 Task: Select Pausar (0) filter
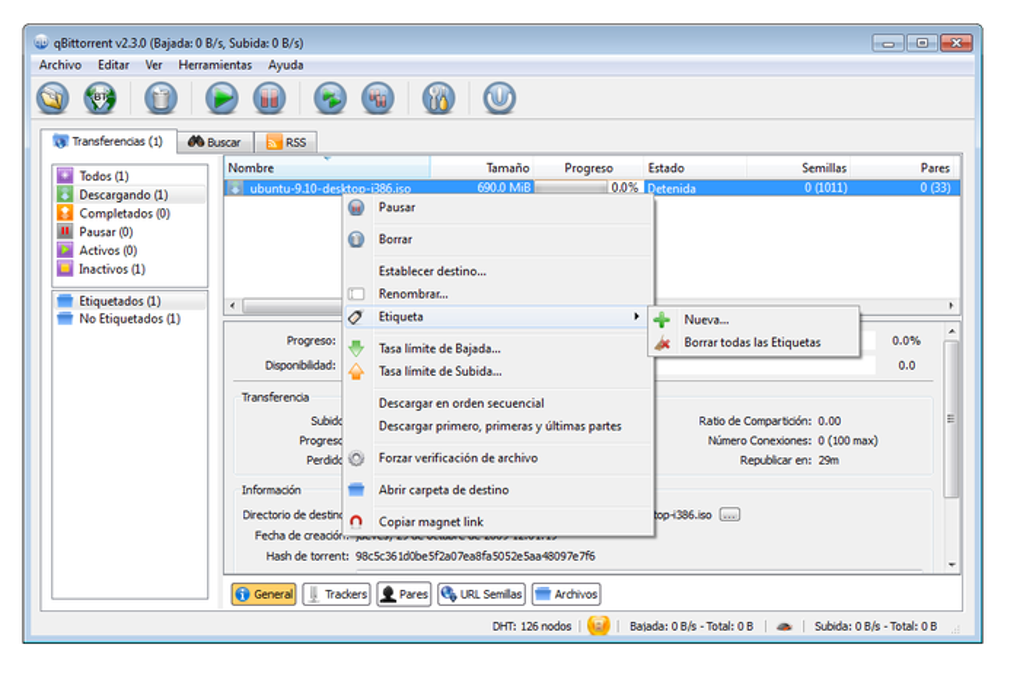130,232
